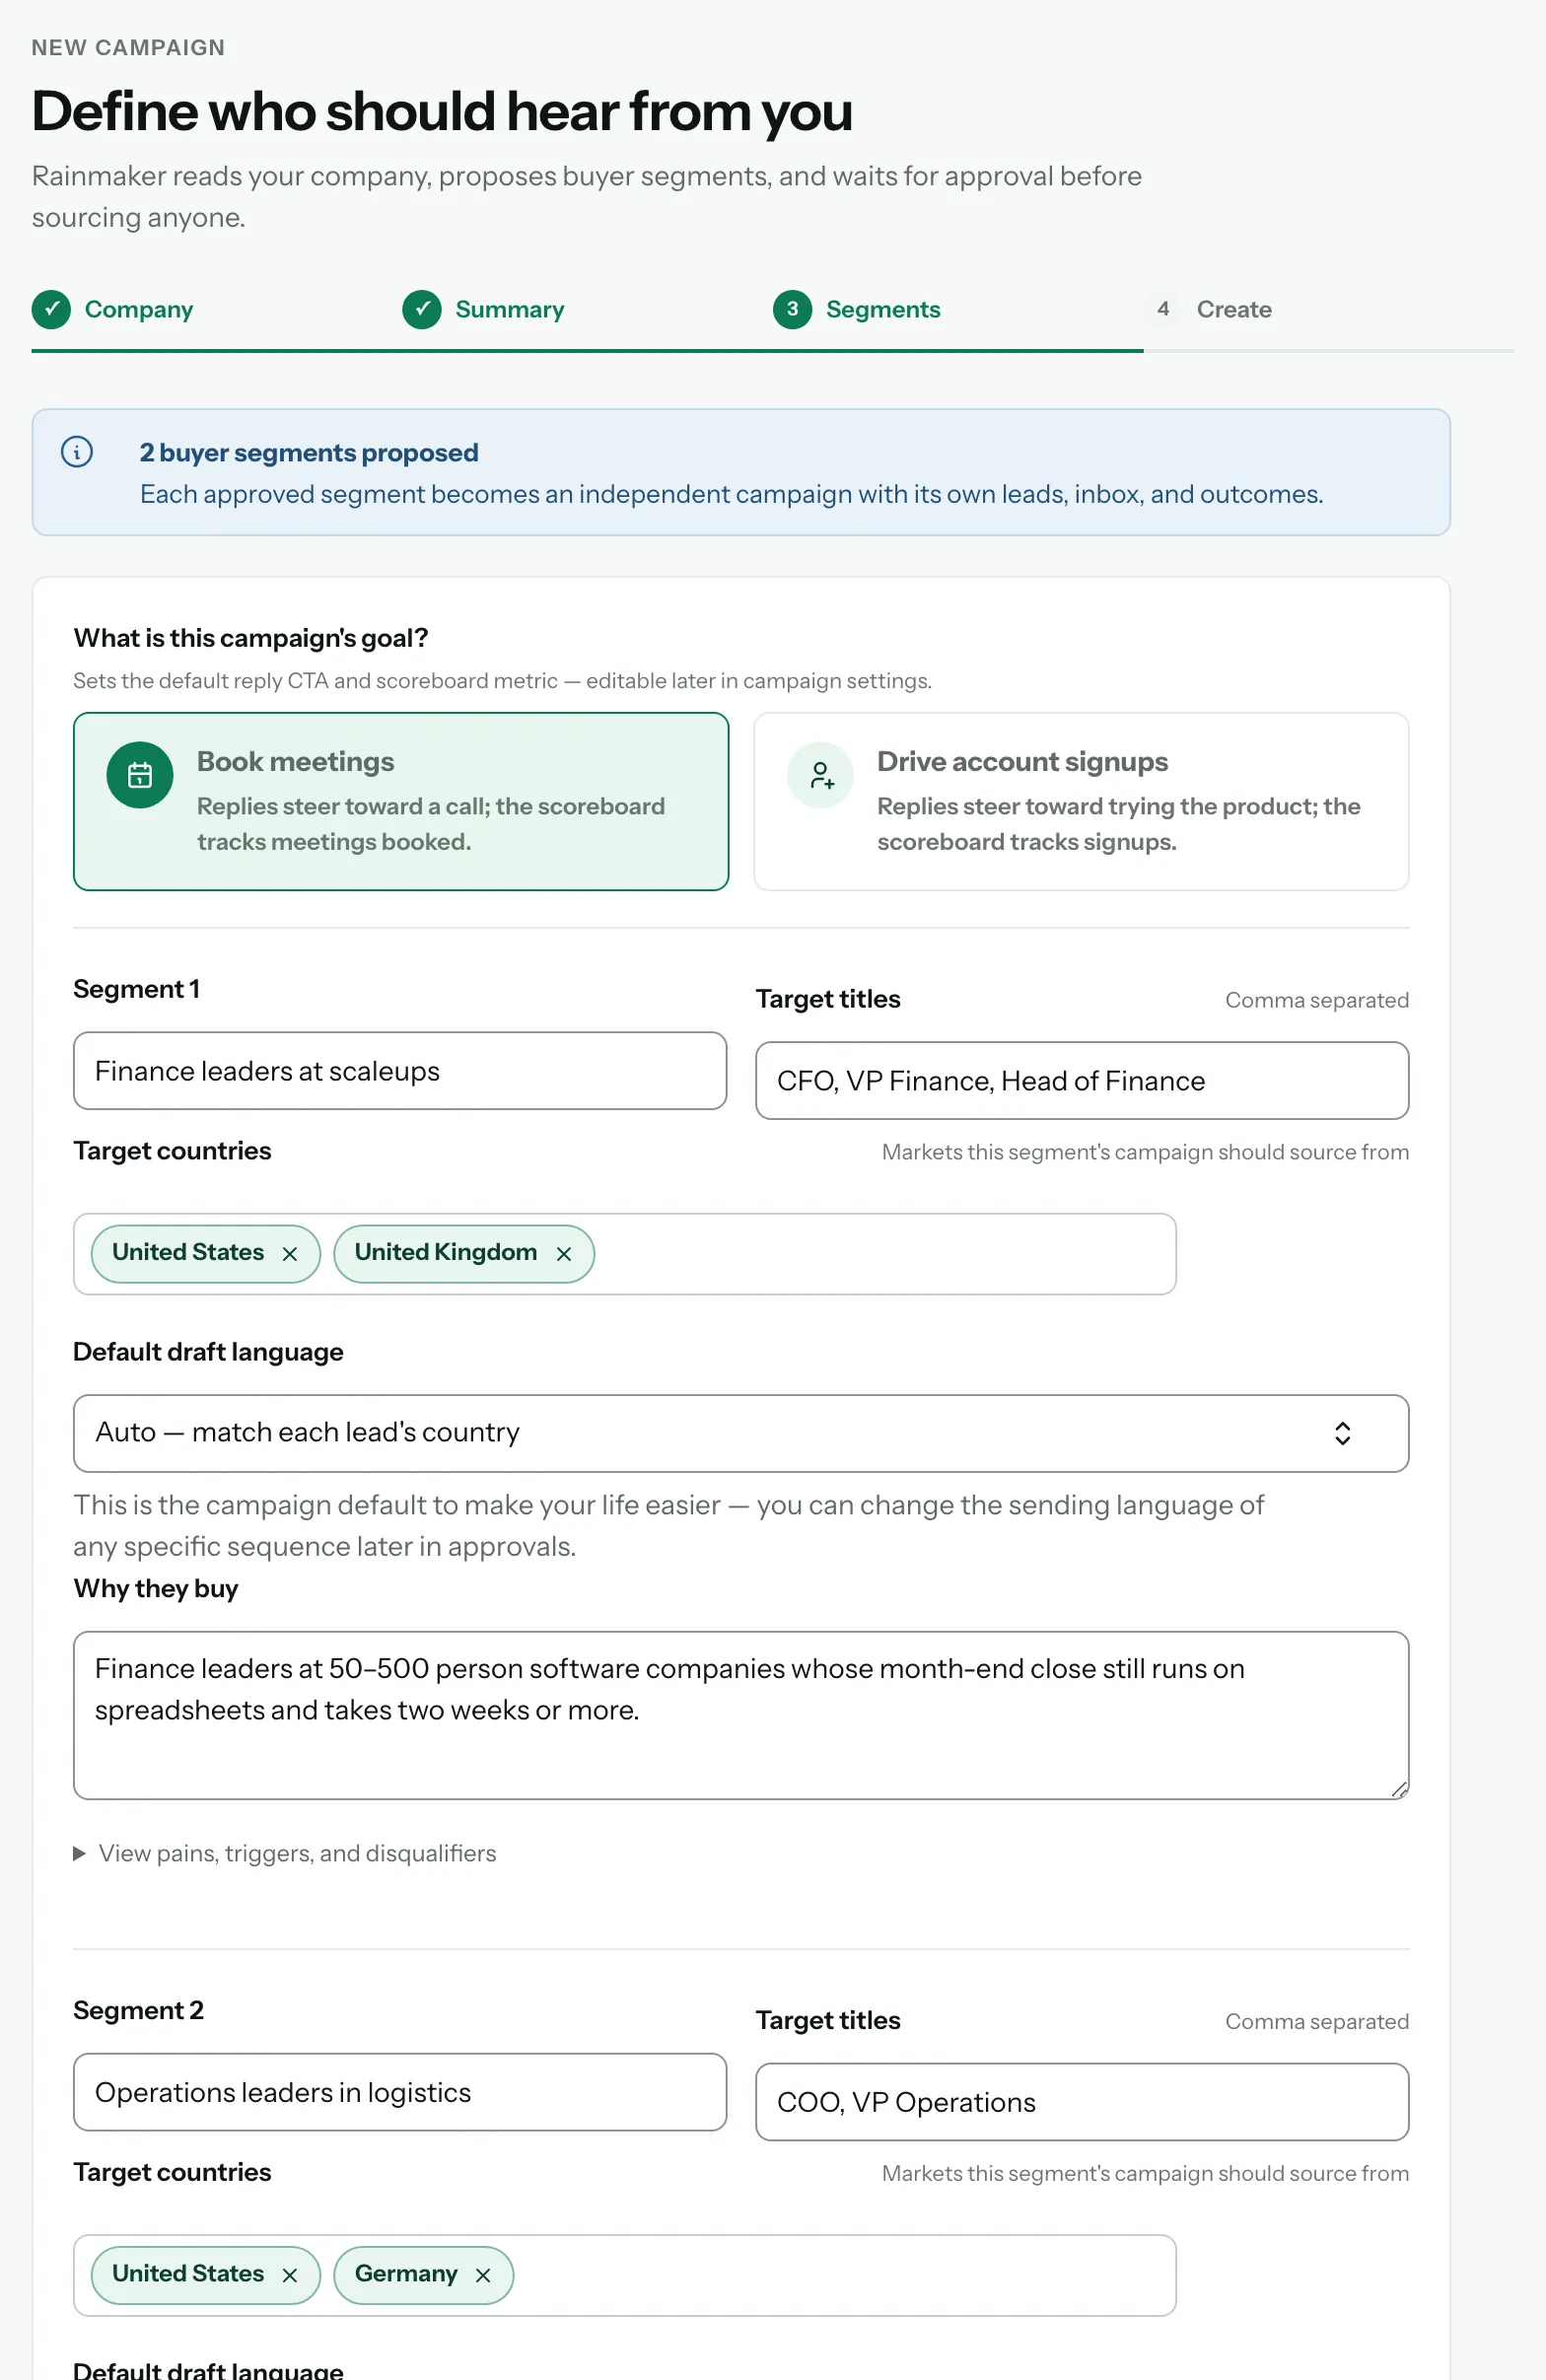Select the Drive account signups goal
Viewport: 1546px width, 2380px height.
[1081, 801]
